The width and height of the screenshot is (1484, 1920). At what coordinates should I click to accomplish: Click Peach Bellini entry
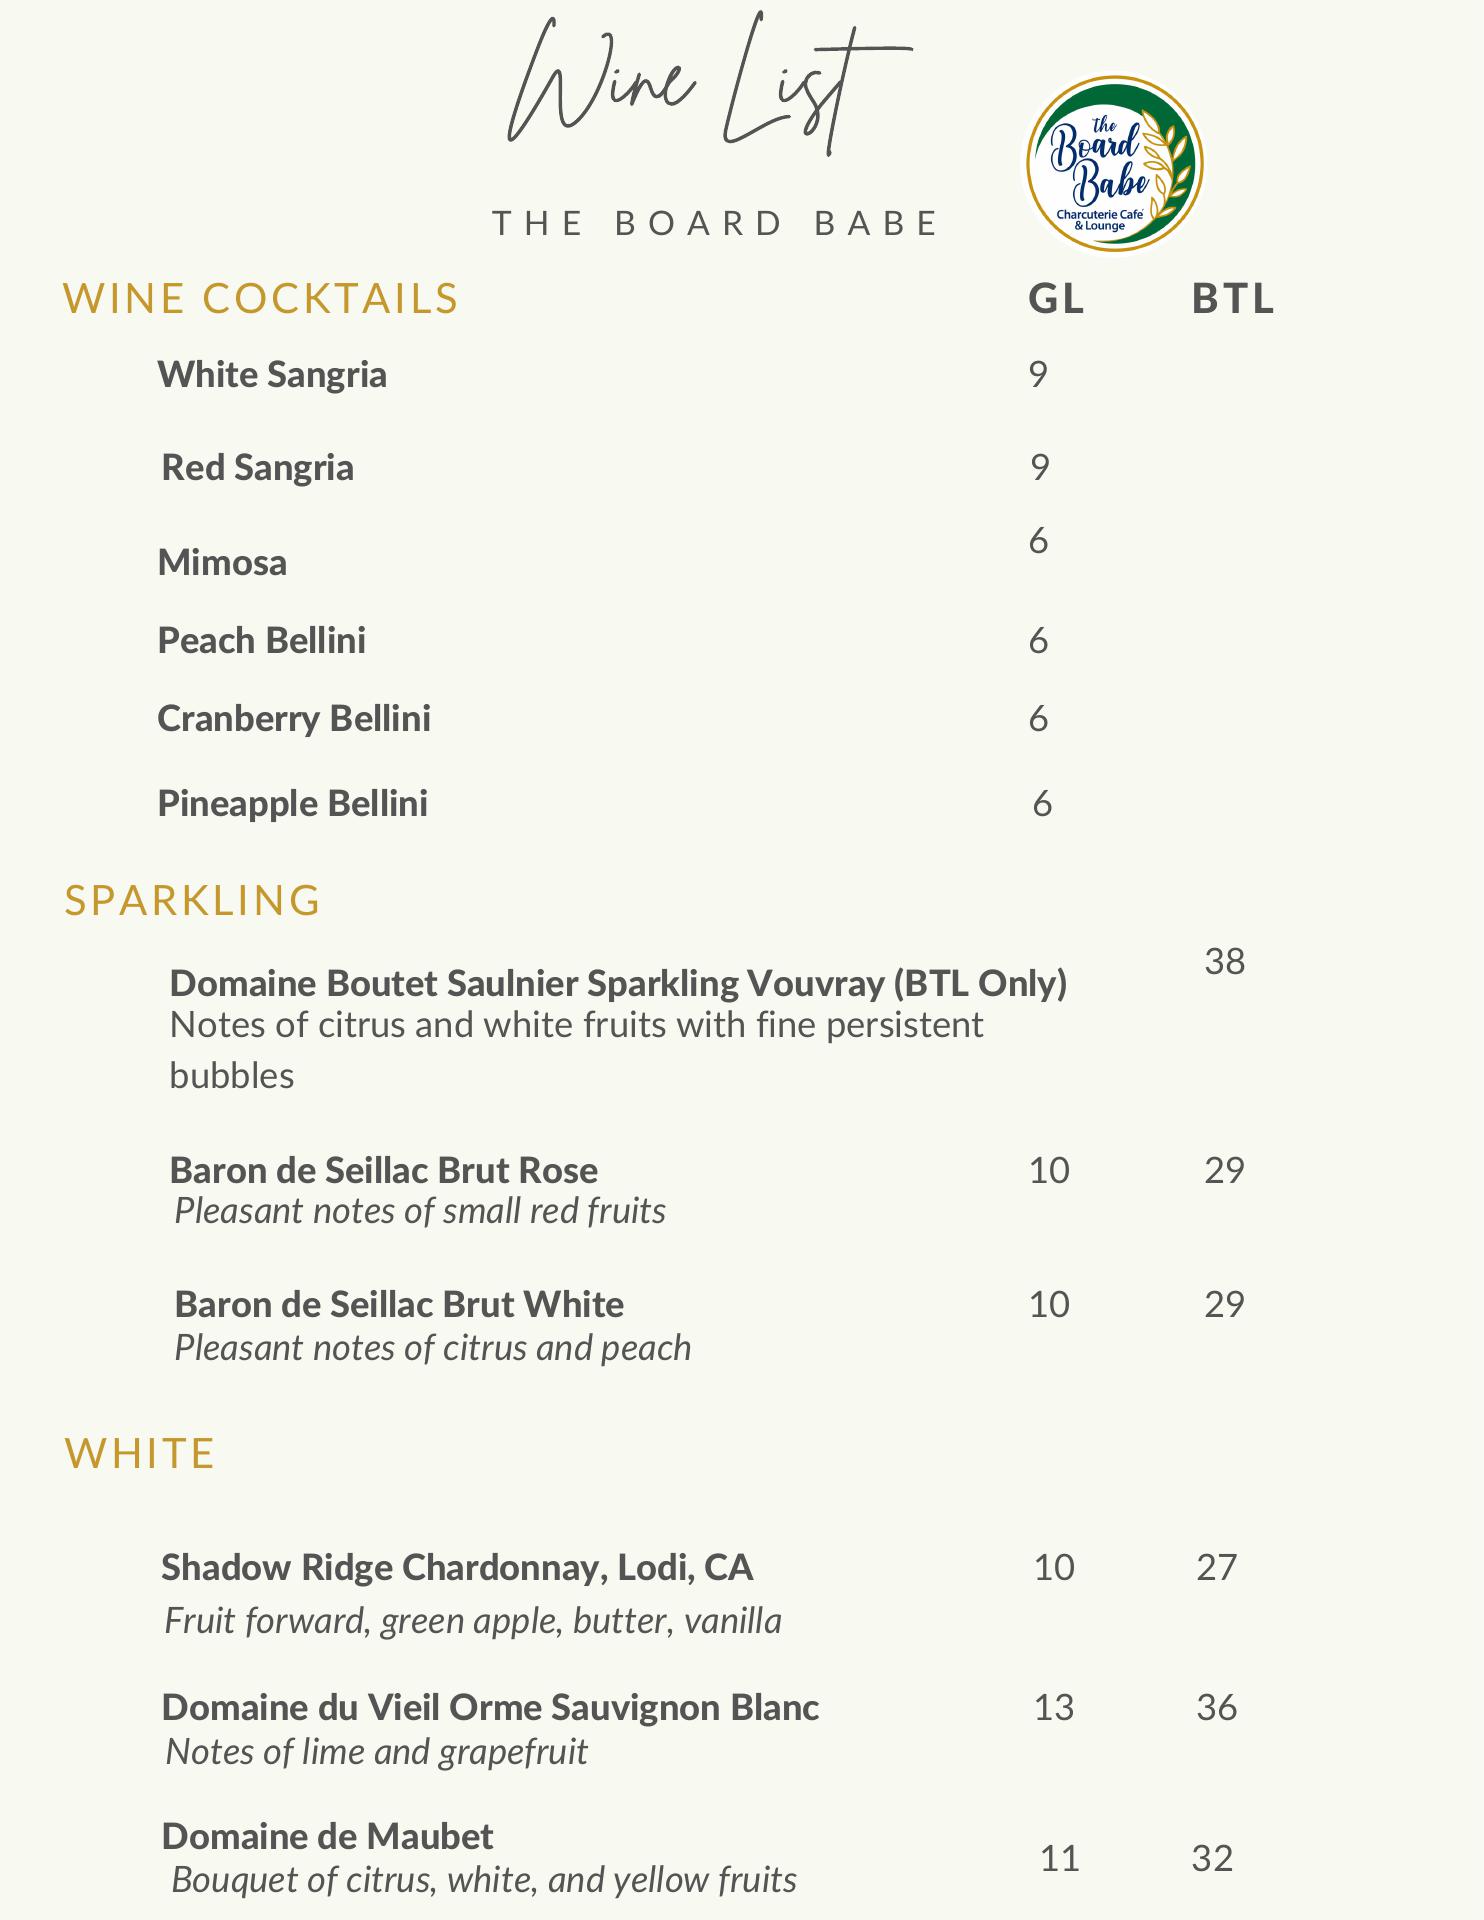click(262, 641)
